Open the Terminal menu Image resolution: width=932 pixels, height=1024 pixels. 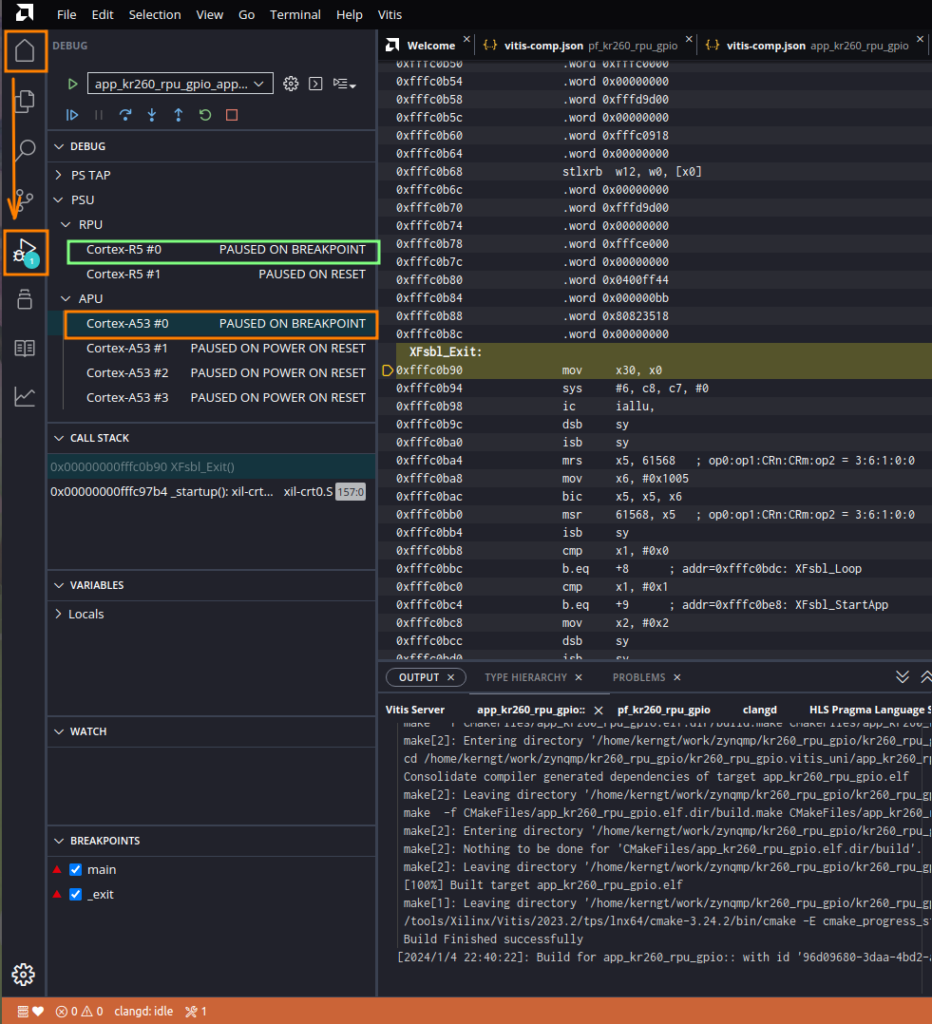[x=295, y=14]
